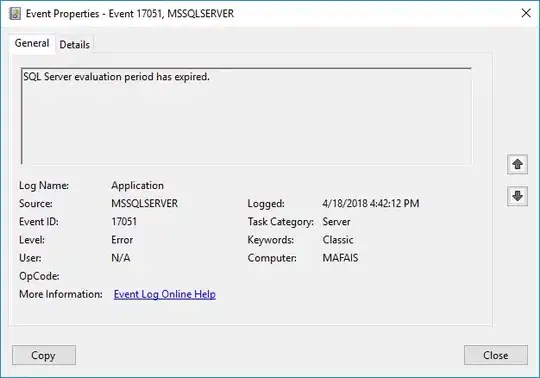The width and height of the screenshot is (540, 378).
Task: Click the 'More Information:' label
Action: point(61,294)
